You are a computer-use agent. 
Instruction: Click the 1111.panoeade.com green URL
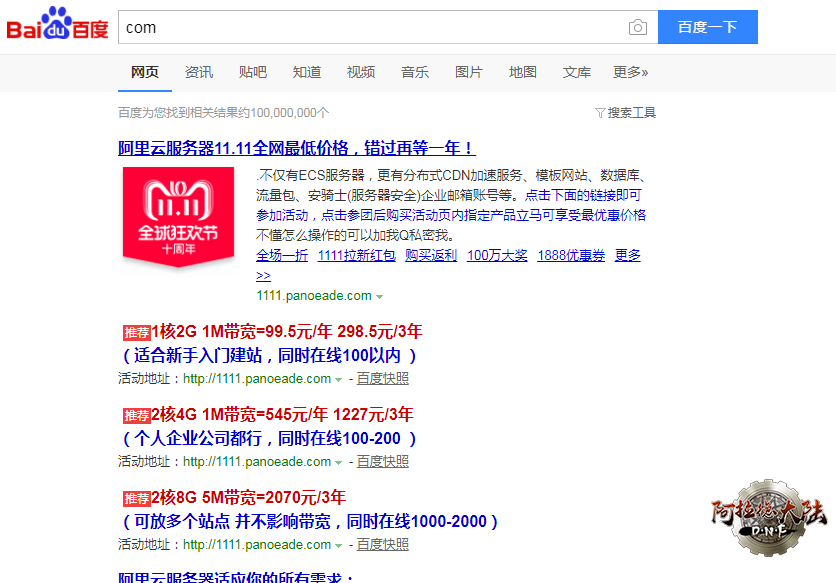click(x=314, y=296)
